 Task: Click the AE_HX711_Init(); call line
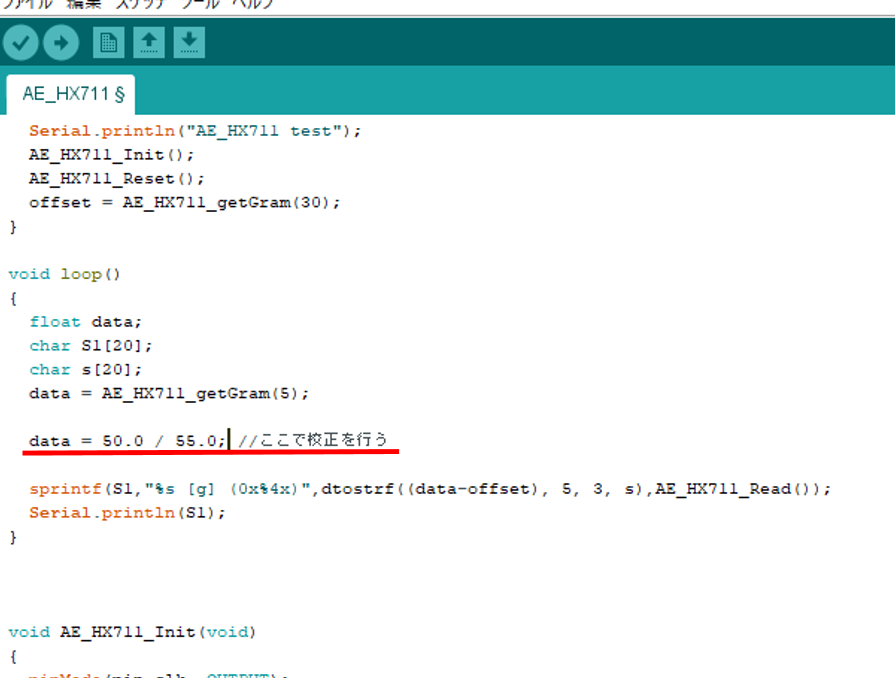112,155
